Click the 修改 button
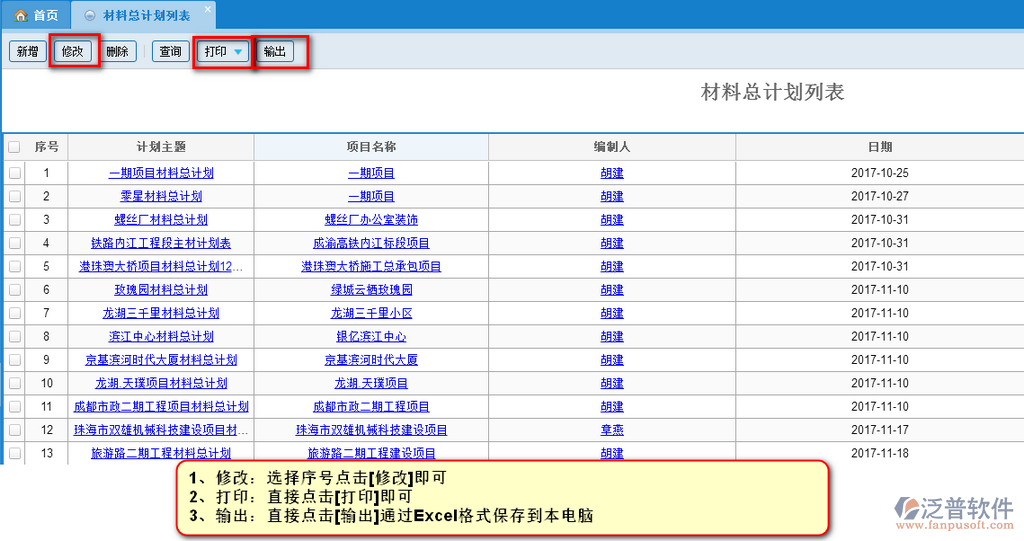 tap(73, 51)
